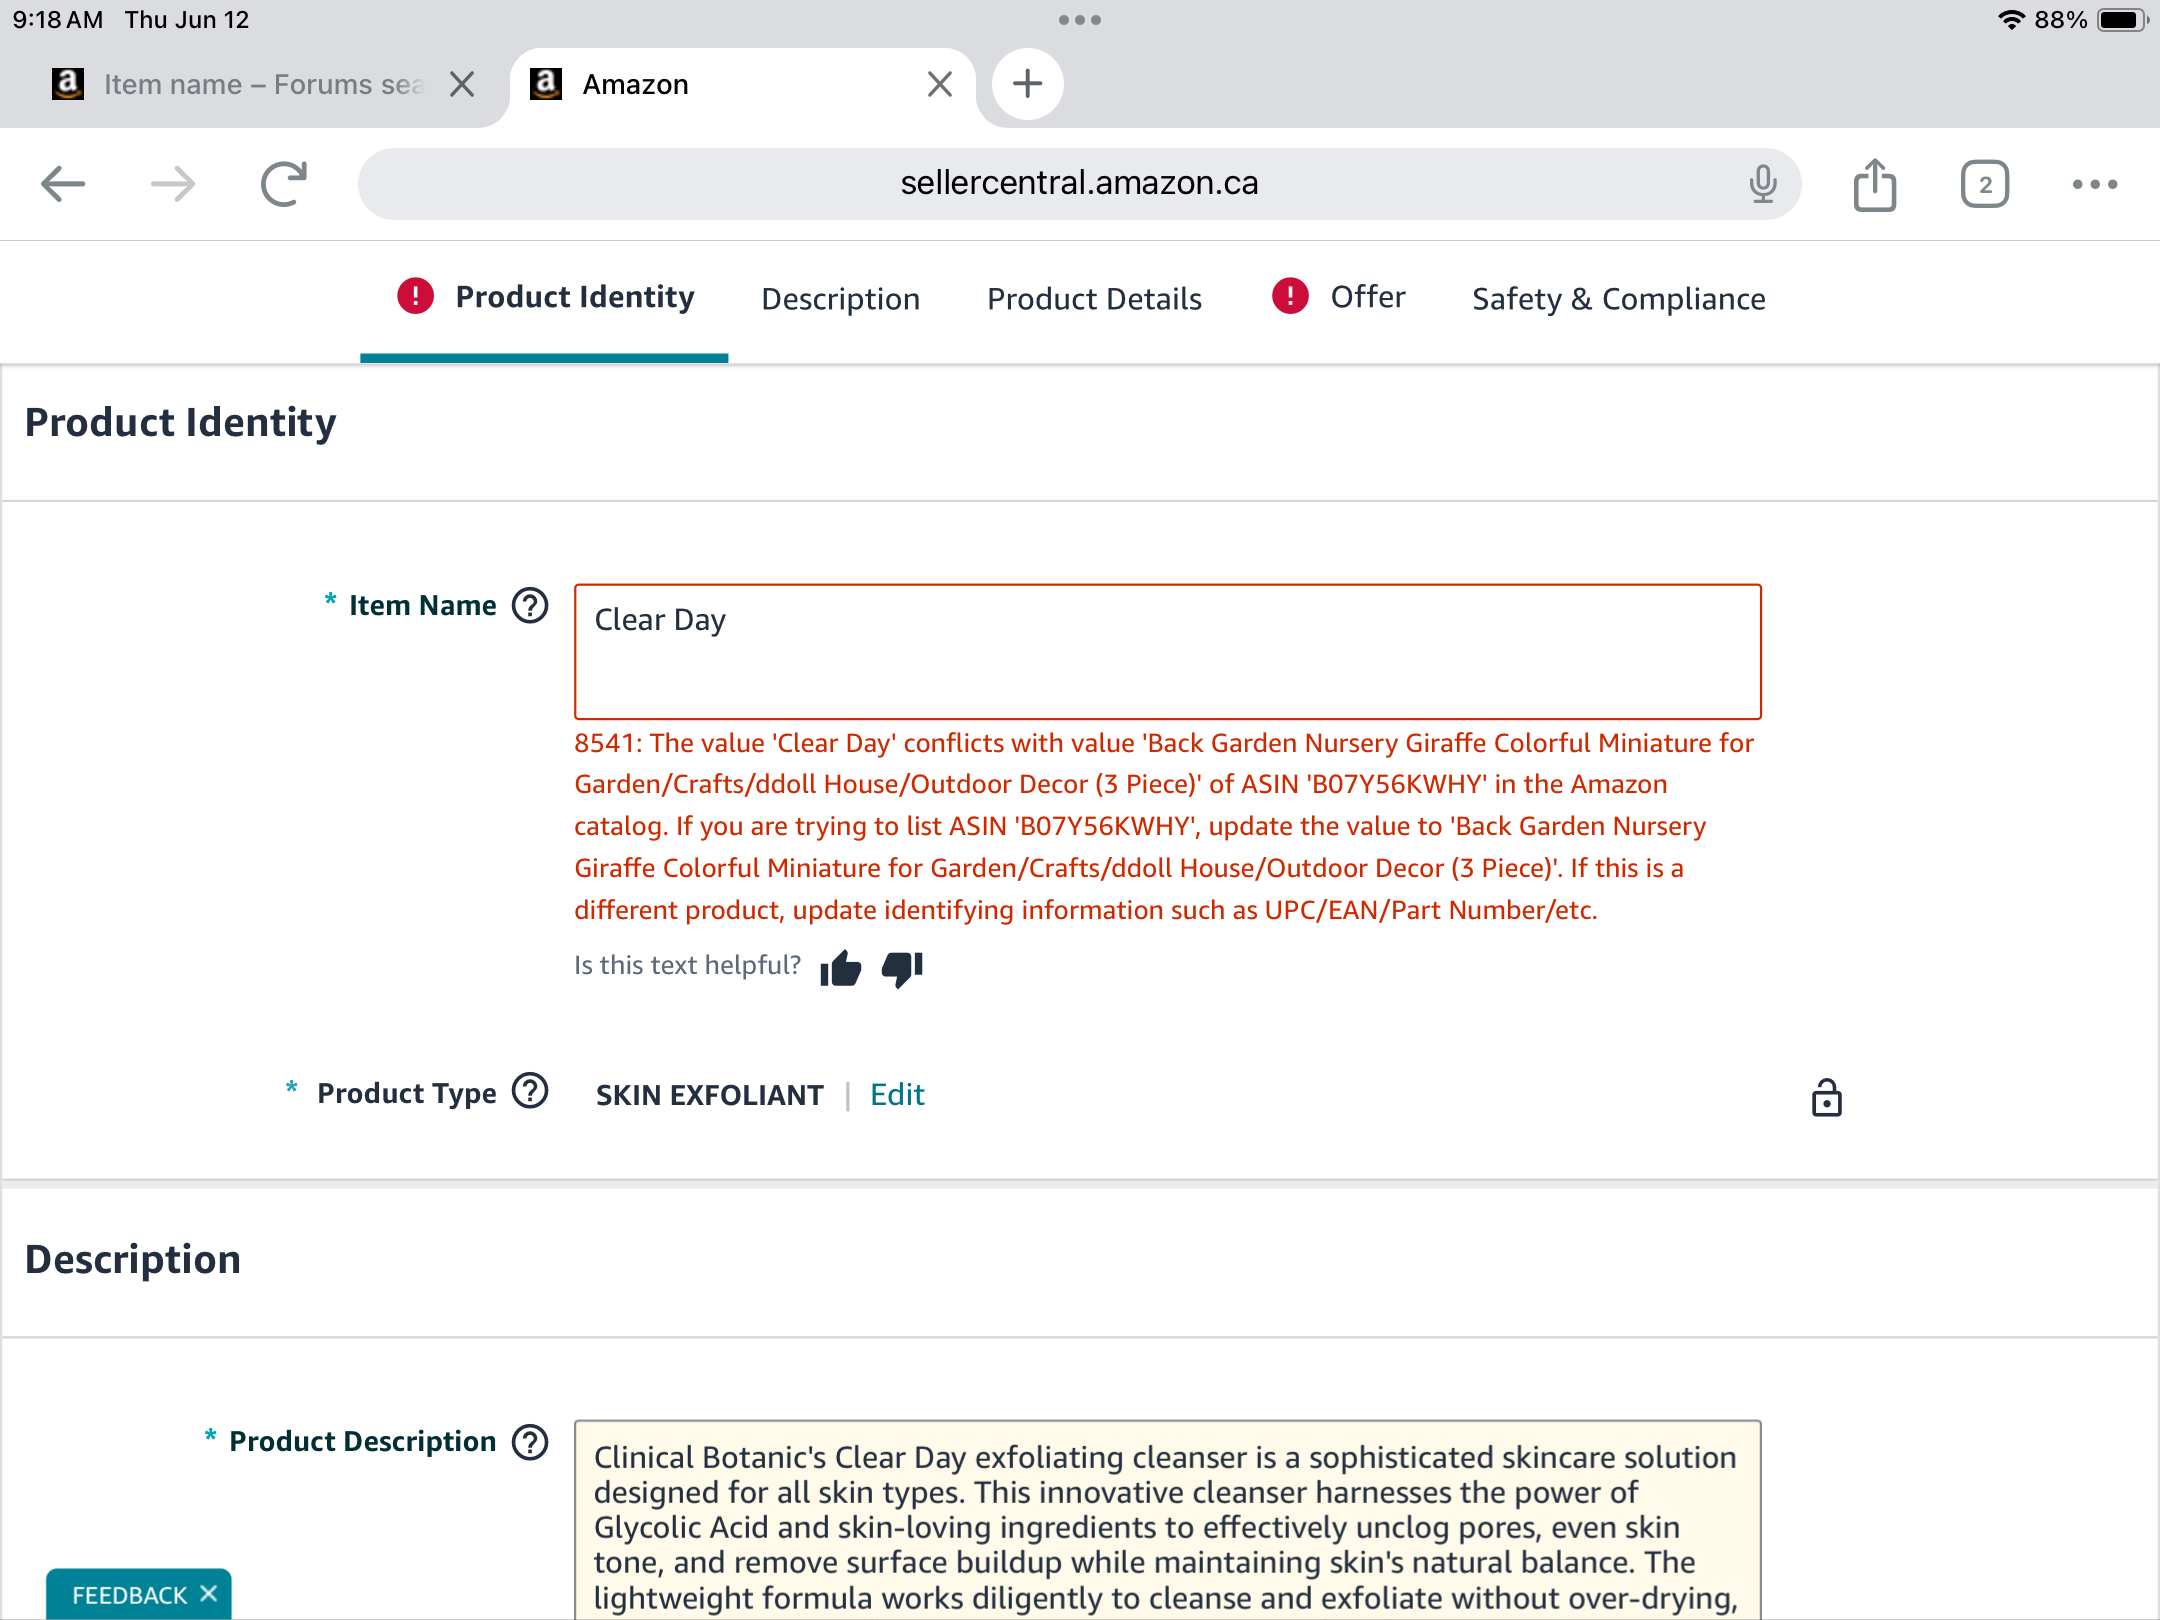Open help for Item Name

click(x=530, y=605)
